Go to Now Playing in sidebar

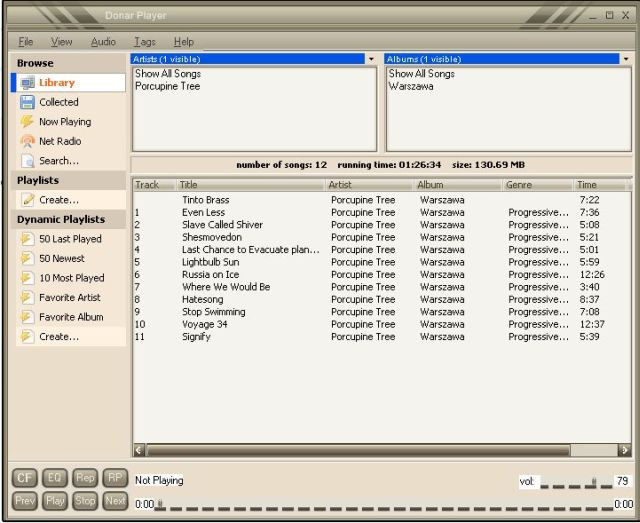[71, 122]
